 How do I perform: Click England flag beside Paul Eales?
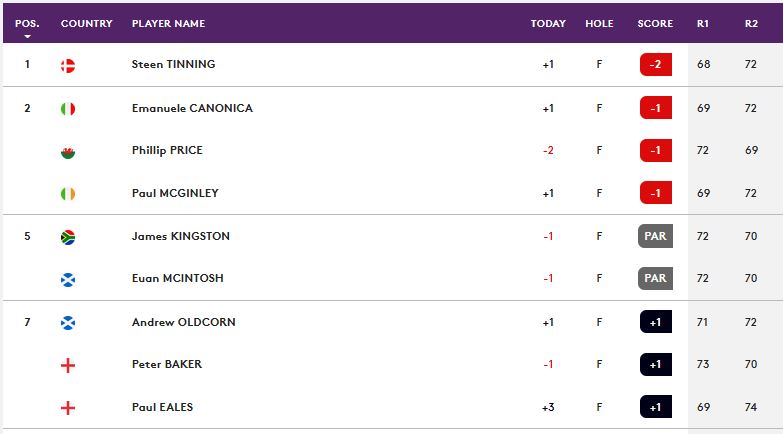point(68,408)
